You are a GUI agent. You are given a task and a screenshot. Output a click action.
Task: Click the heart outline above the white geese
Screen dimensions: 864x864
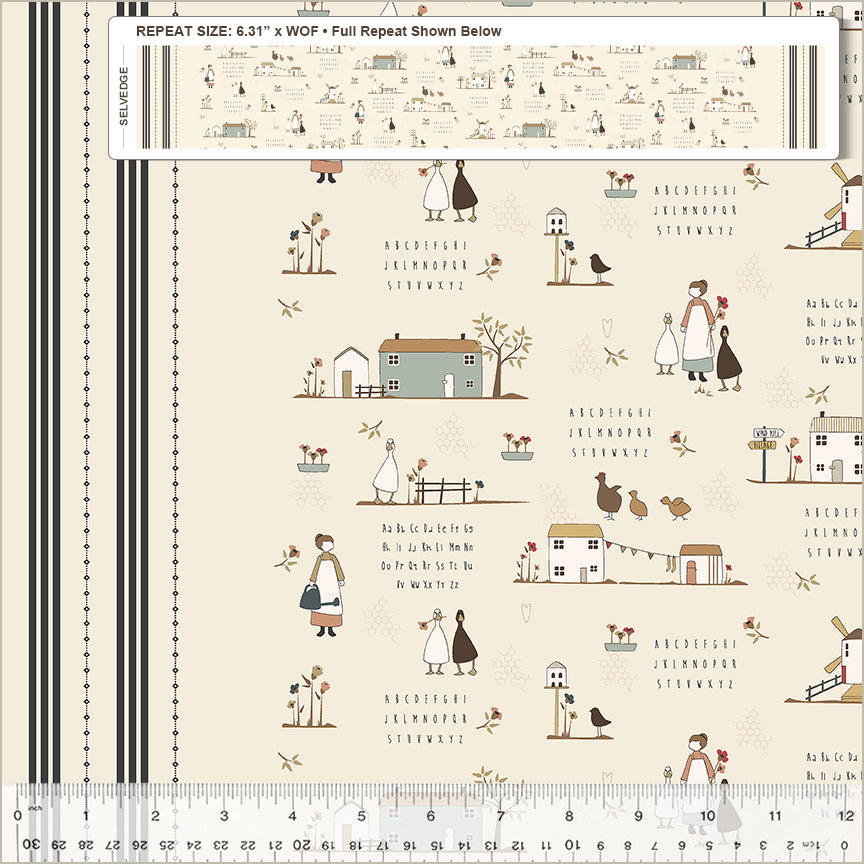coord(606,325)
